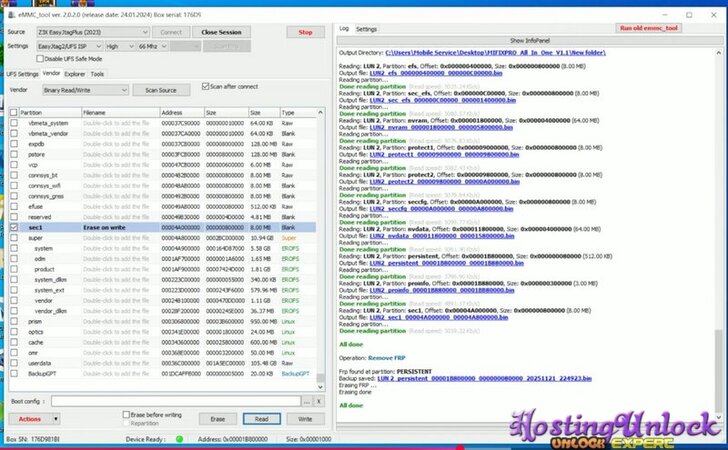Screen dimensions: 728x450
Task: Check Erase before writing option
Action: click(x=126, y=414)
